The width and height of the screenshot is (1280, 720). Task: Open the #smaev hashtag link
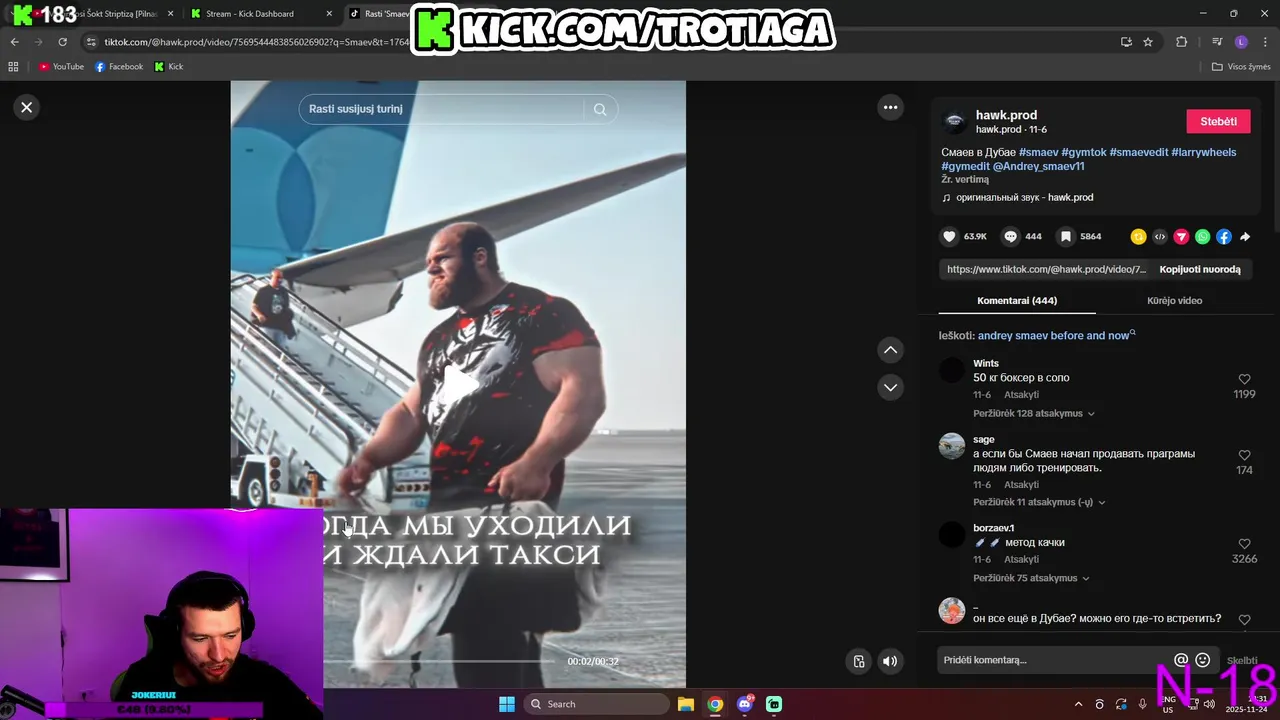pos(1038,152)
